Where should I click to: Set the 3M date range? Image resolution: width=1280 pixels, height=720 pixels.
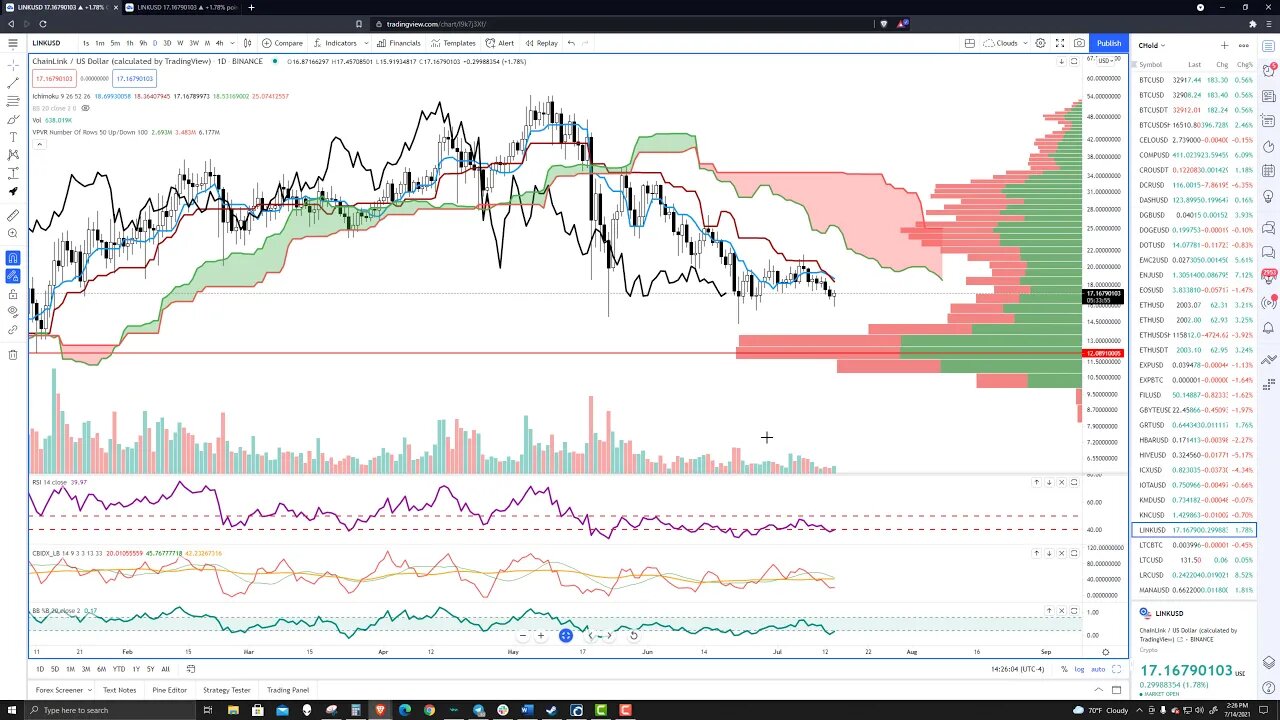pos(86,669)
